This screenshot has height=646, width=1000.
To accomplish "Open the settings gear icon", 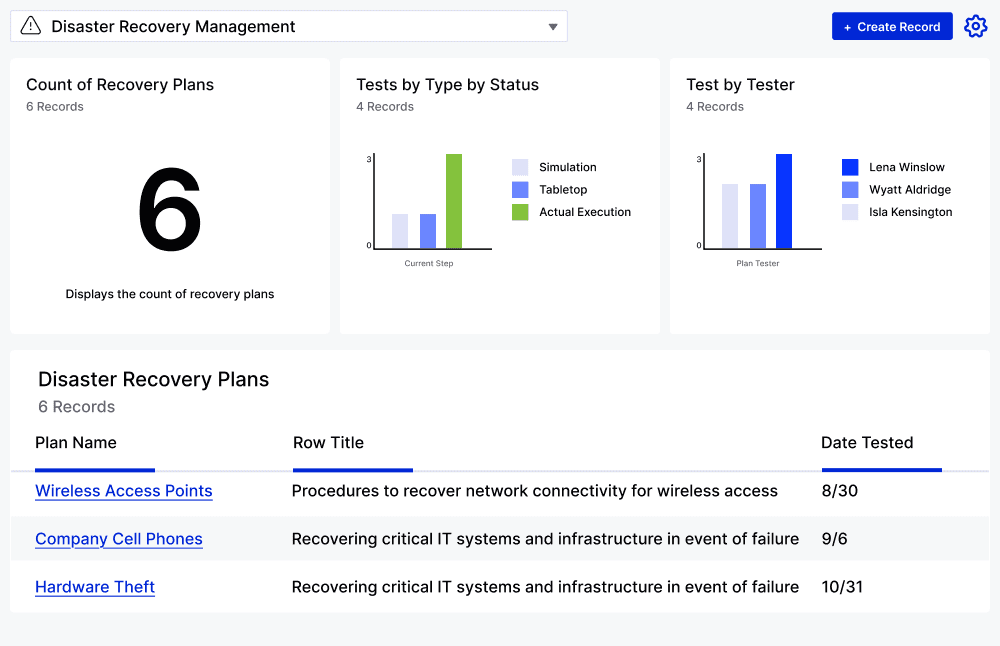I will 975,27.
